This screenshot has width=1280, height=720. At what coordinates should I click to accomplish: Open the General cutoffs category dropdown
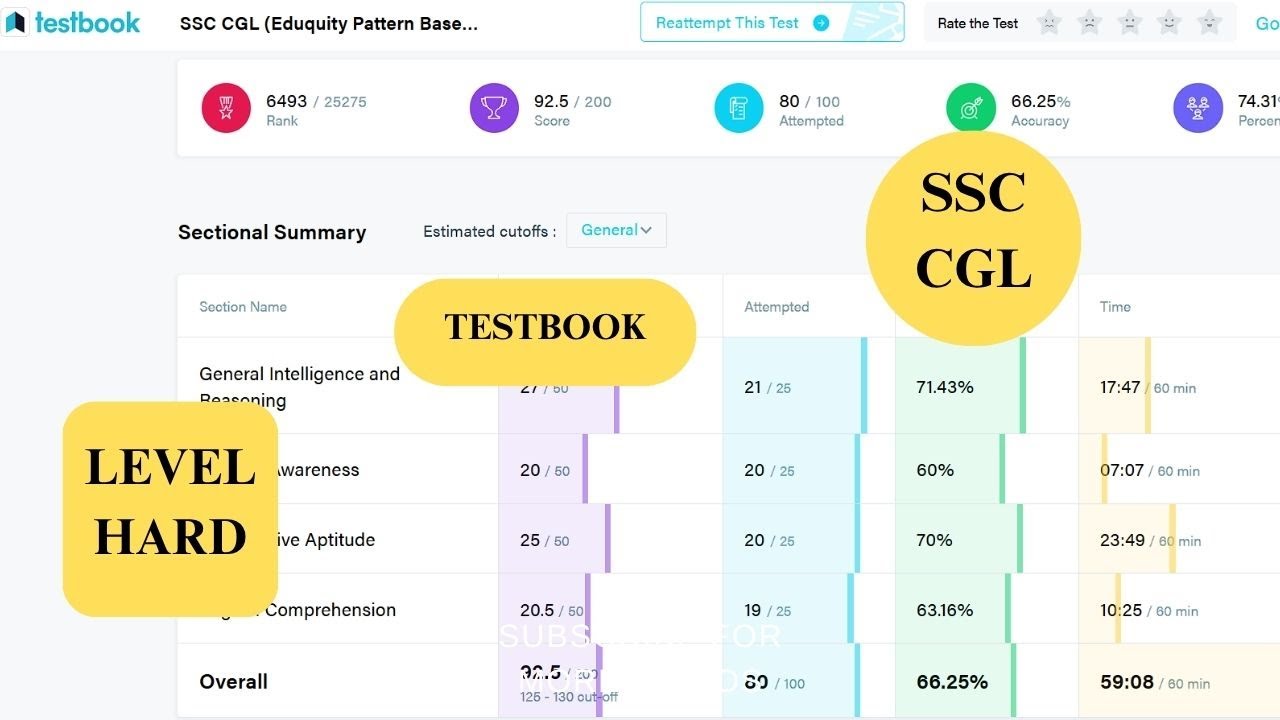click(616, 230)
